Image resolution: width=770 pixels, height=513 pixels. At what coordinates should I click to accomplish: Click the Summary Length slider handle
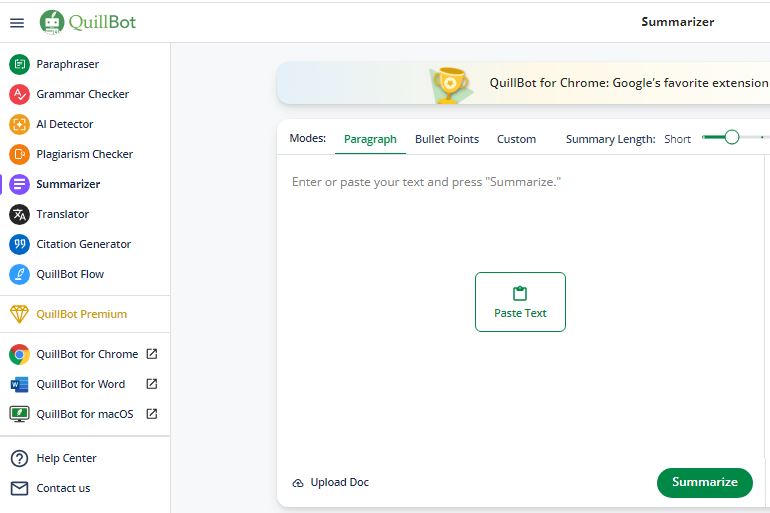pyautogui.click(x=732, y=137)
